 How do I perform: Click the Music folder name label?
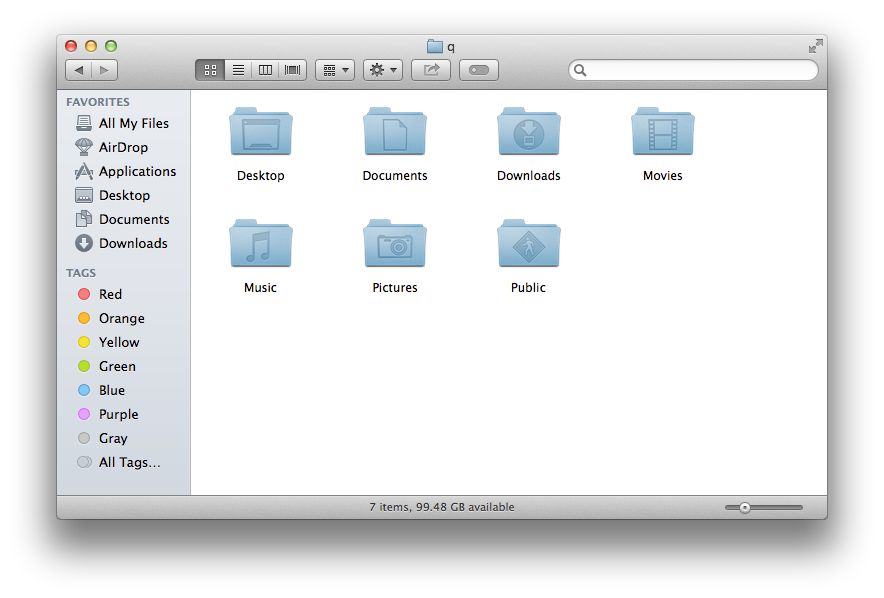tap(260, 288)
